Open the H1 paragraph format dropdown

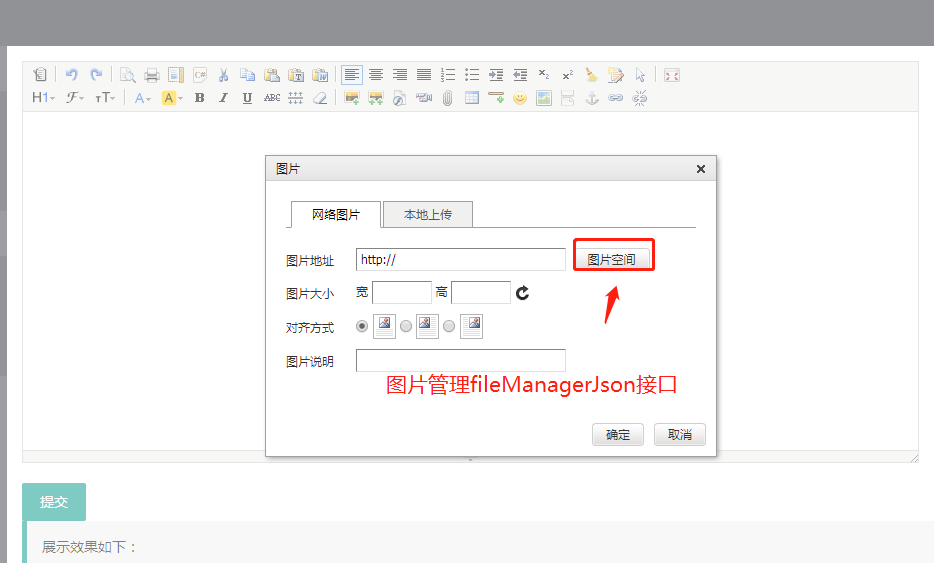tap(45, 98)
